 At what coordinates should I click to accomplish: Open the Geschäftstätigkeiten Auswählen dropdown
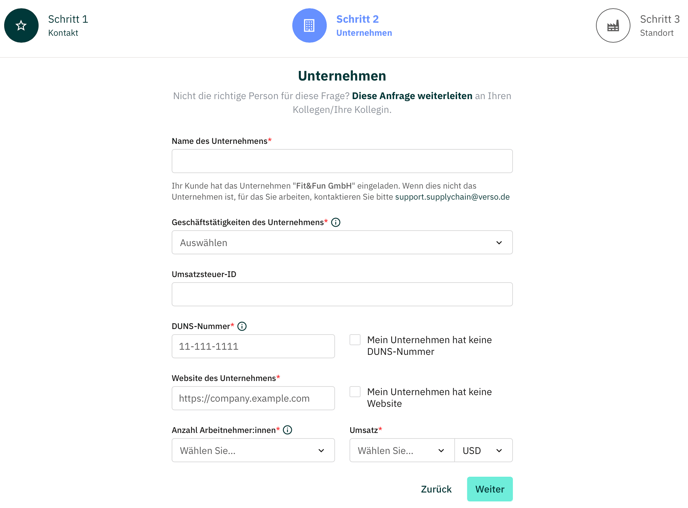(x=342, y=243)
